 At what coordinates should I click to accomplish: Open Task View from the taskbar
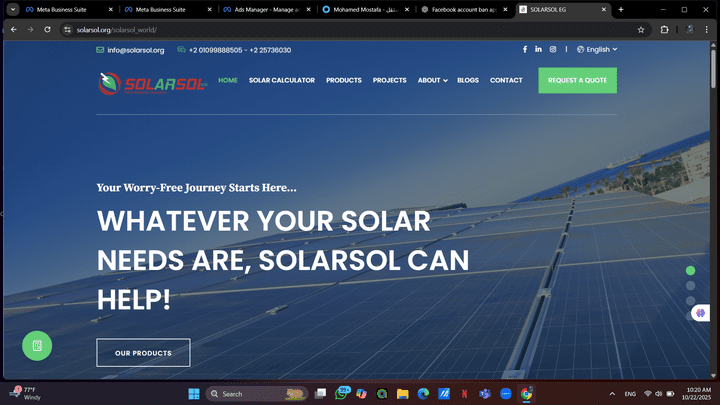[321, 394]
